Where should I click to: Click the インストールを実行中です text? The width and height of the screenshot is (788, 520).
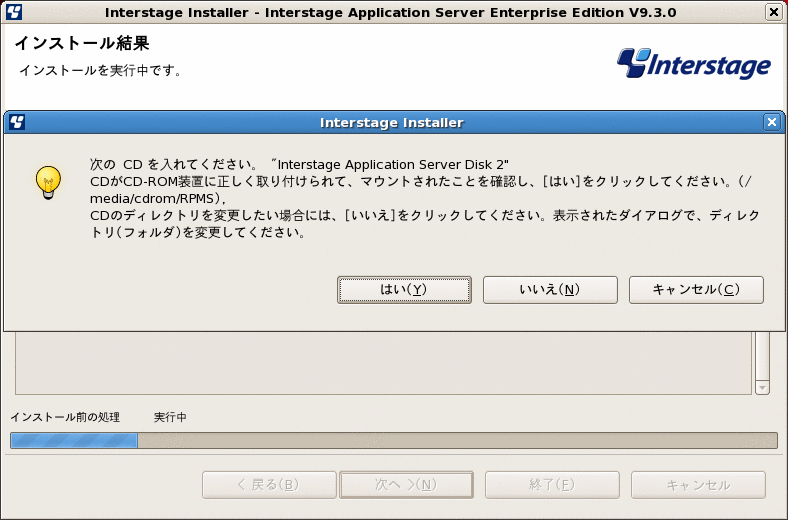point(100,70)
